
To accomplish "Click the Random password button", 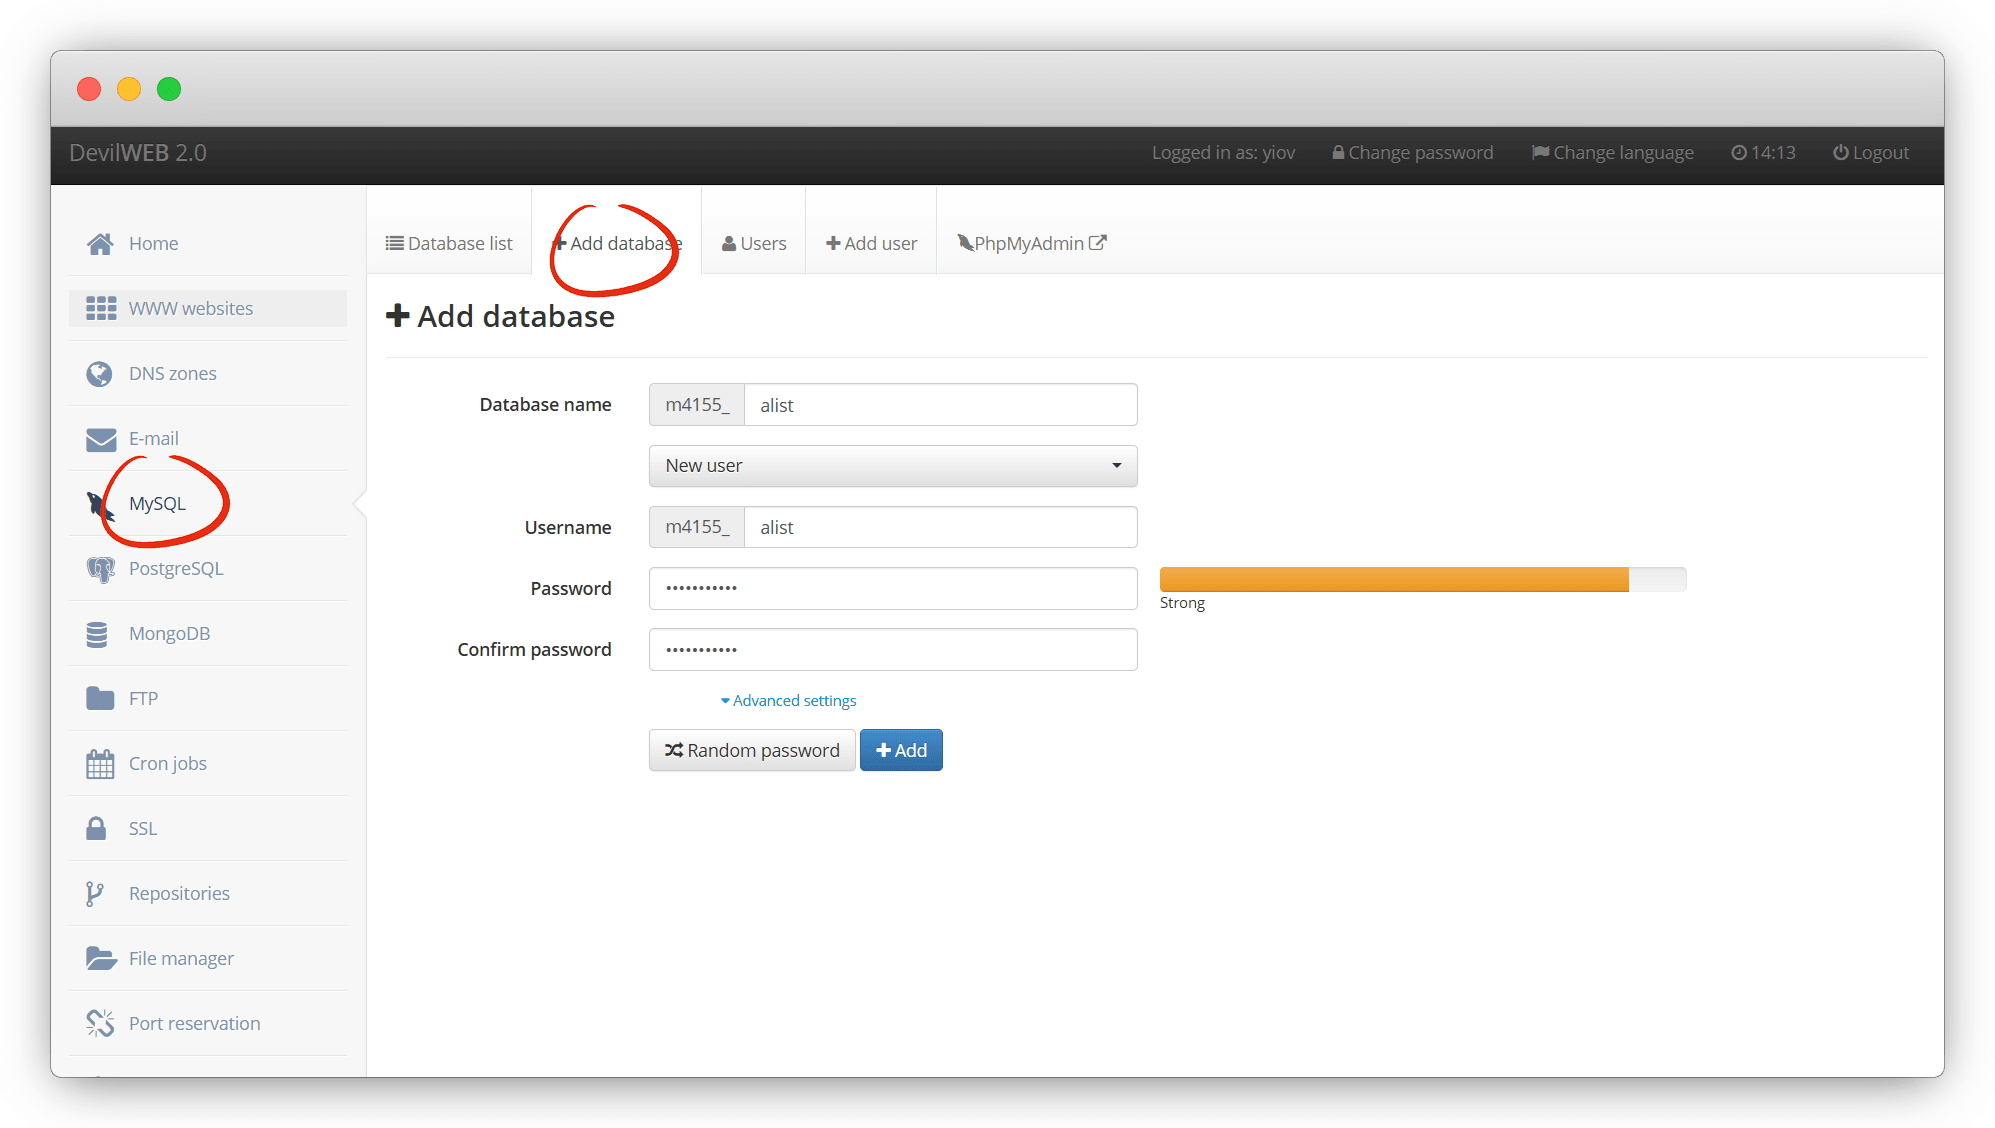I will (x=752, y=751).
